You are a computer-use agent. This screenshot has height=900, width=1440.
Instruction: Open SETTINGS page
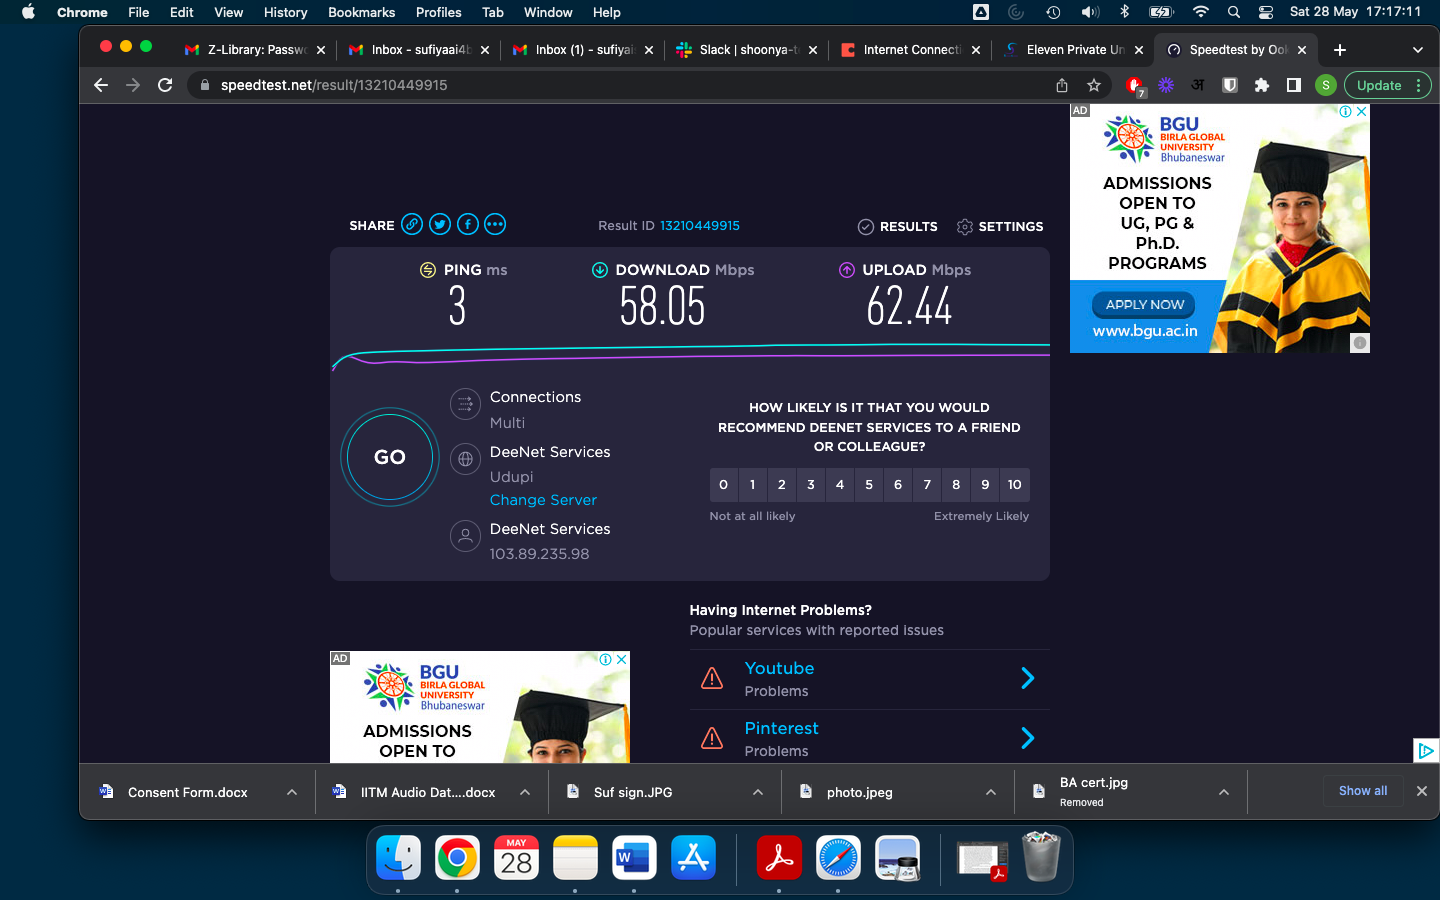tap(1000, 227)
